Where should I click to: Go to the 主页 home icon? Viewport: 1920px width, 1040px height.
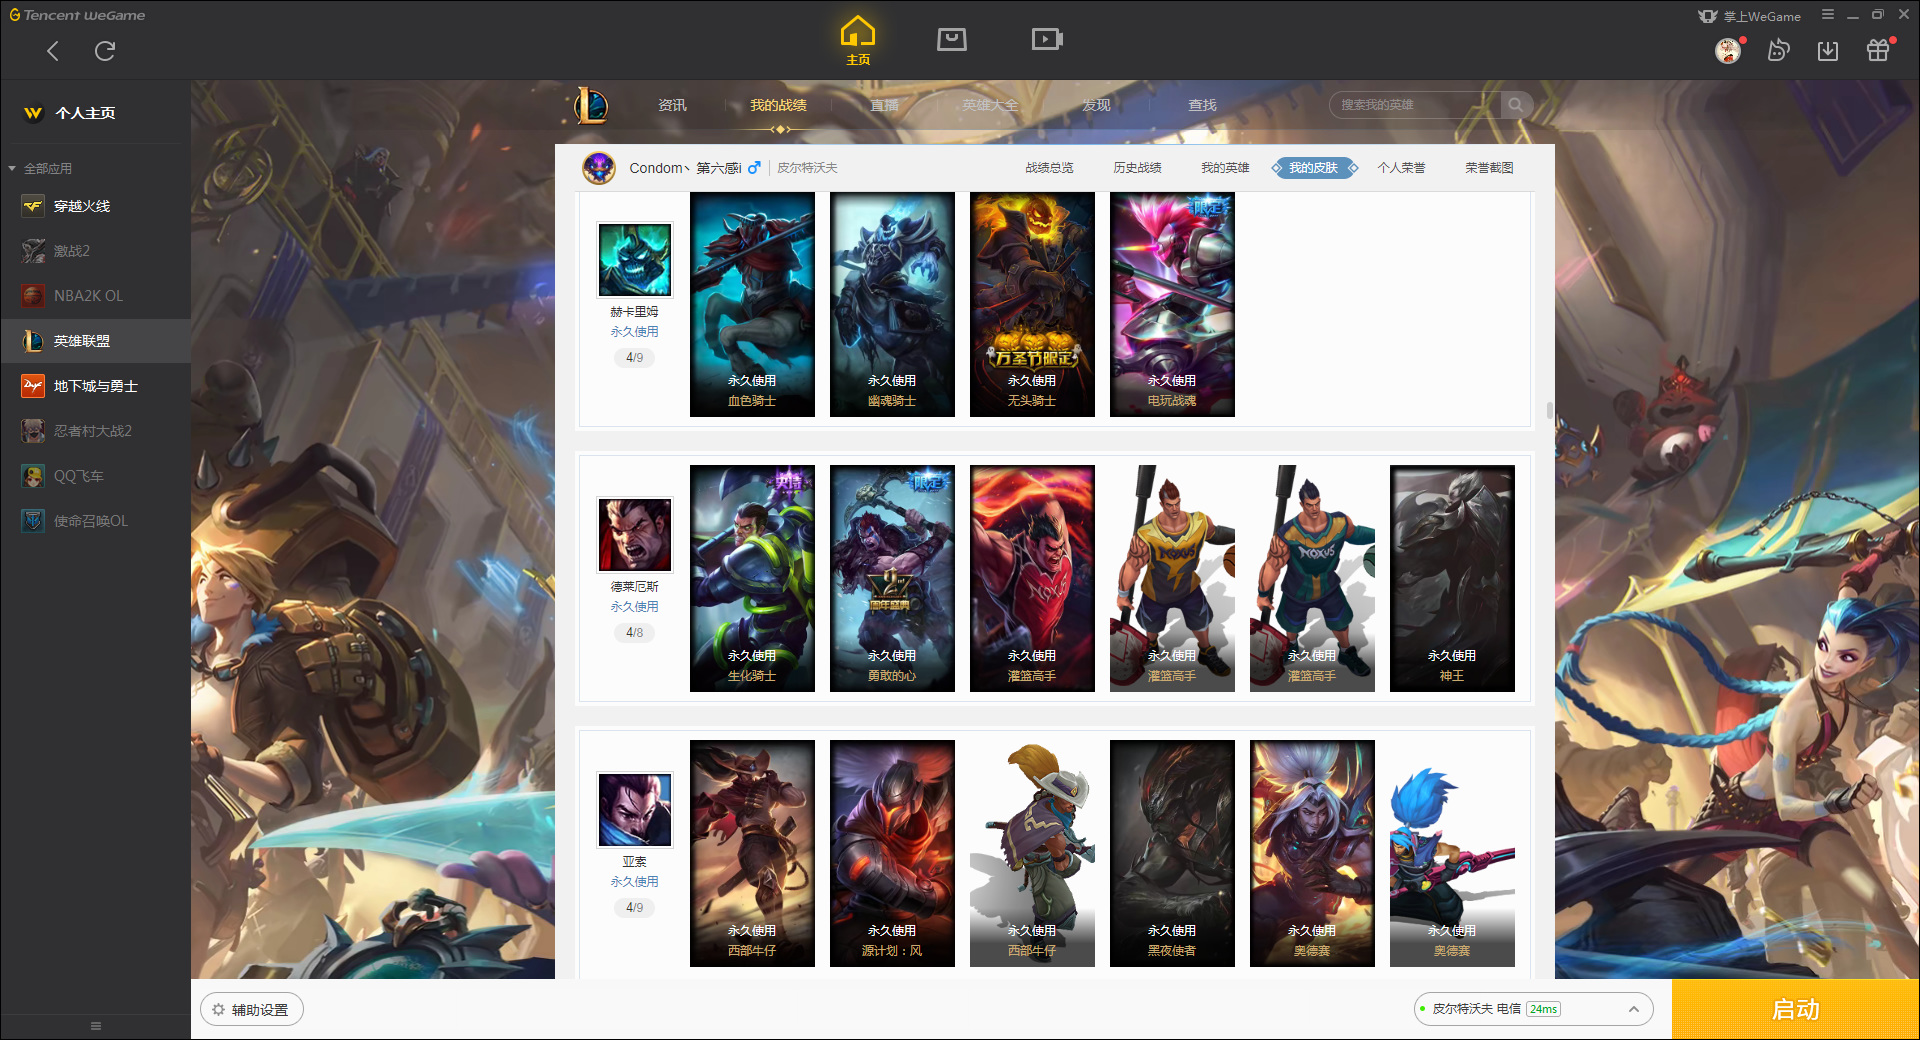click(857, 40)
